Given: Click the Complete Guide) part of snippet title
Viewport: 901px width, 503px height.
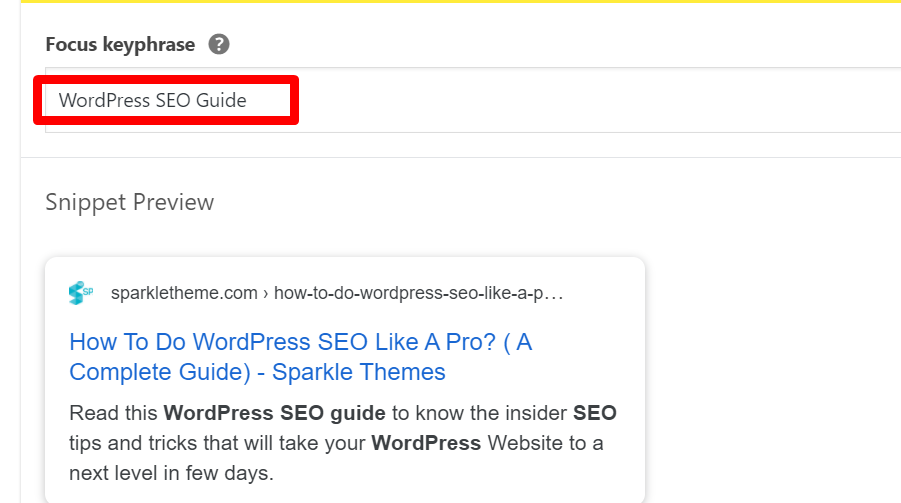Looking at the screenshot, I should (x=160, y=372).
